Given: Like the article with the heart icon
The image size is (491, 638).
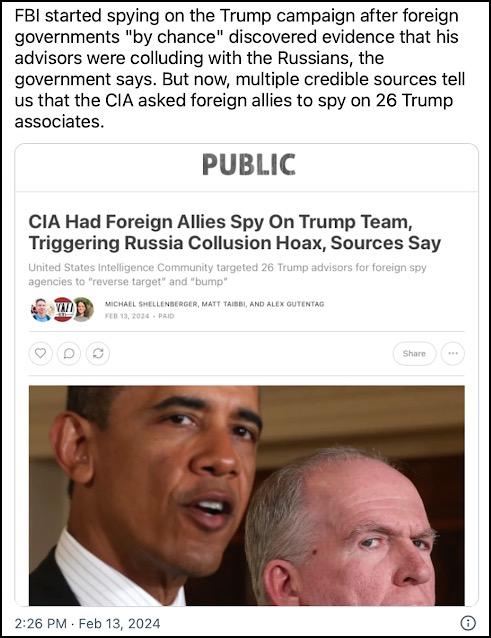Looking at the screenshot, I should click(x=40, y=353).
